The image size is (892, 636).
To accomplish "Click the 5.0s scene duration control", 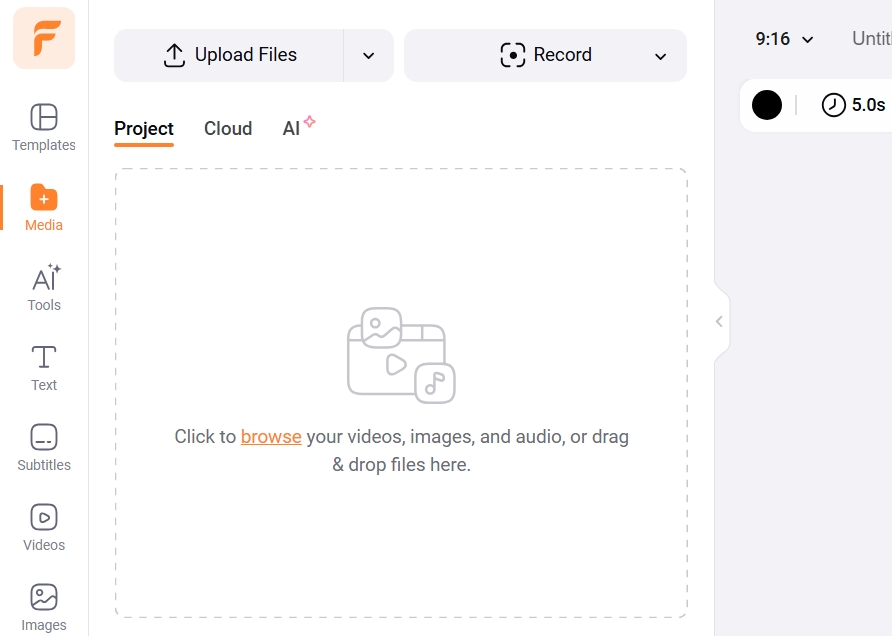I will [x=853, y=105].
